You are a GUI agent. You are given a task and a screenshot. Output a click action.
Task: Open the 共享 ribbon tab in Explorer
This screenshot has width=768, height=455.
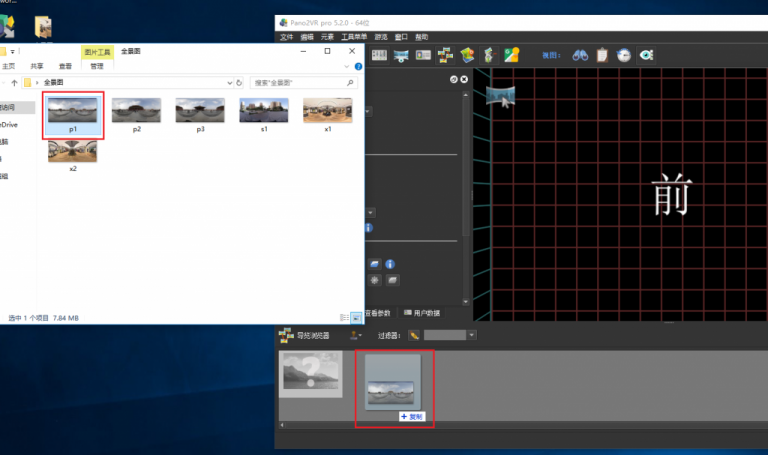click(37, 66)
